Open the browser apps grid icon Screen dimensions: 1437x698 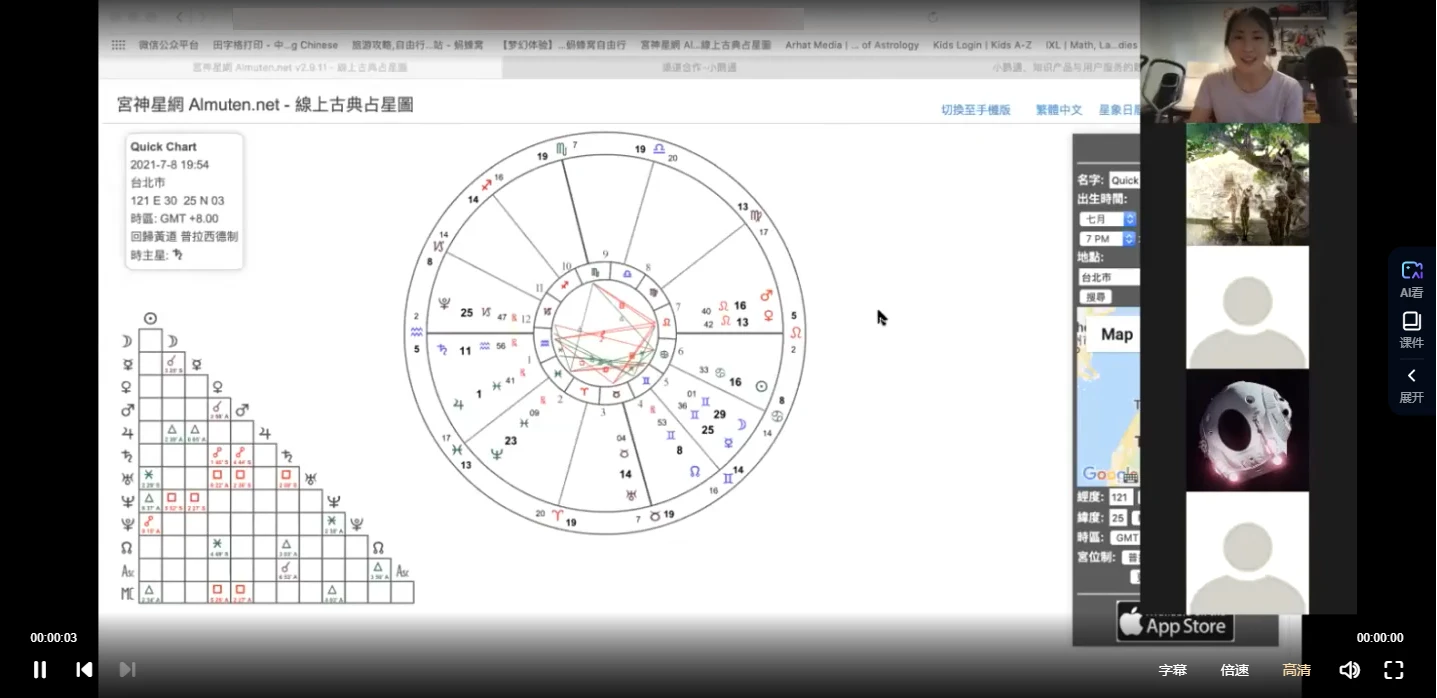click(x=118, y=45)
